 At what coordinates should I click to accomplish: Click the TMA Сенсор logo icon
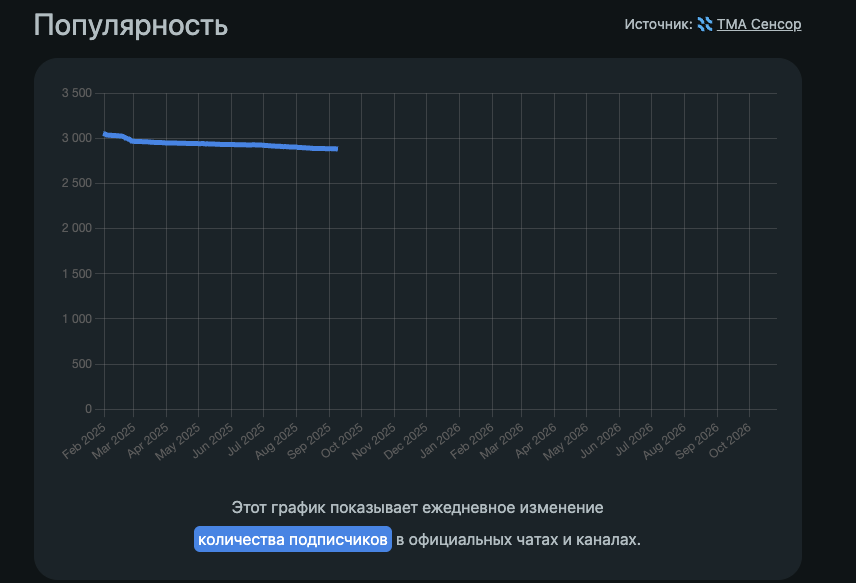[705, 24]
